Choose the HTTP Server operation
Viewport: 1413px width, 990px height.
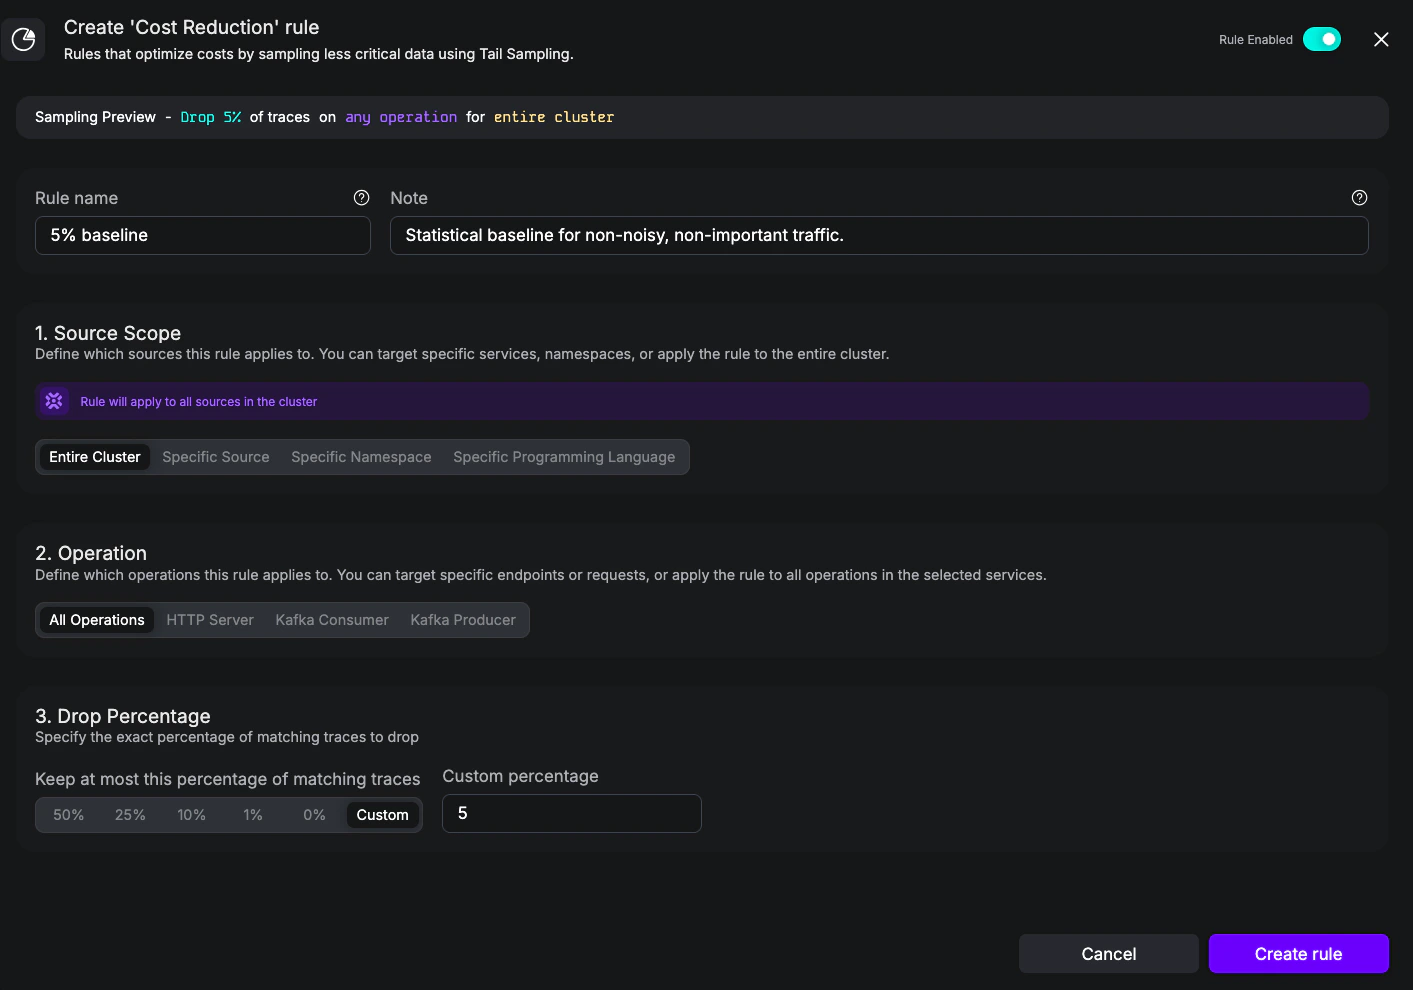(x=210, y=620)
